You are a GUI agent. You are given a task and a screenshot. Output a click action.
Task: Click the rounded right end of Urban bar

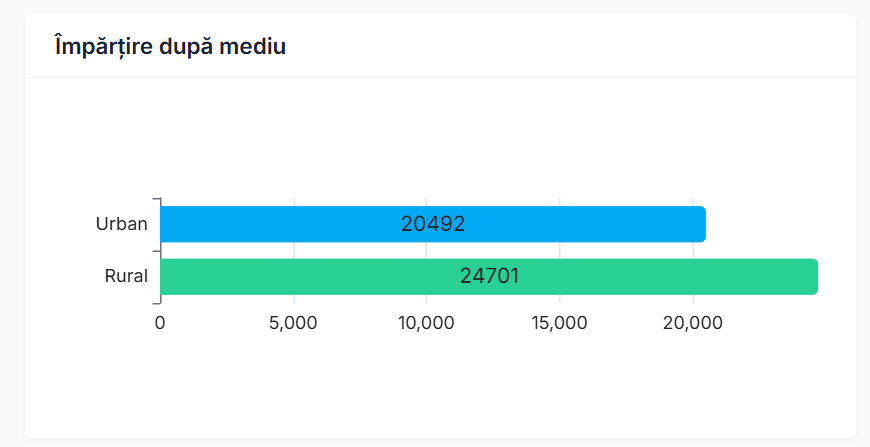coord(702,224)
